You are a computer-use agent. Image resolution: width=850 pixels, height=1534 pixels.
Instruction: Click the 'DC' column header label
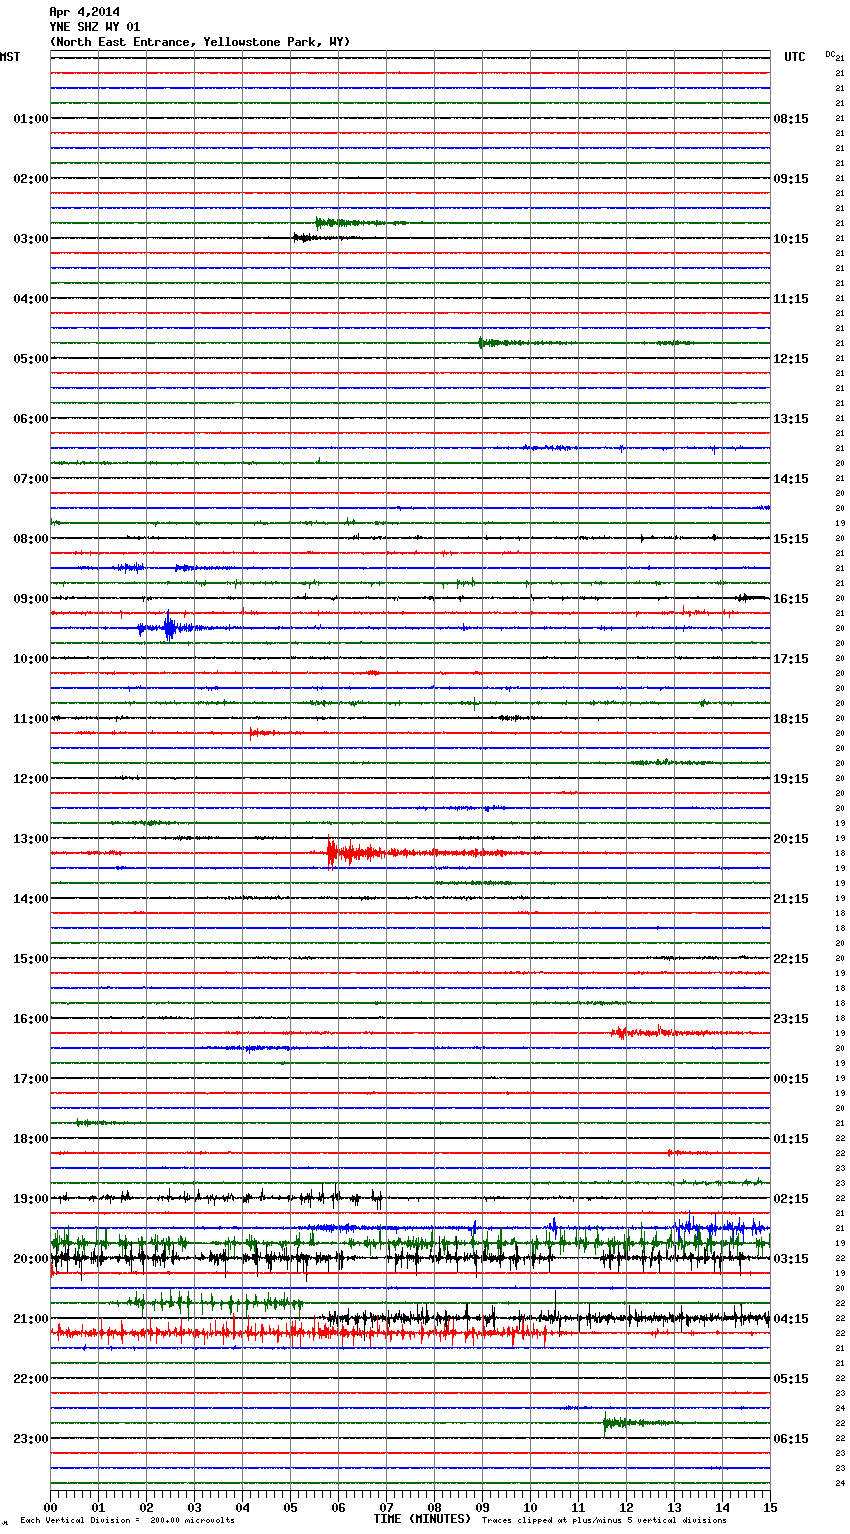pos(830,54)
